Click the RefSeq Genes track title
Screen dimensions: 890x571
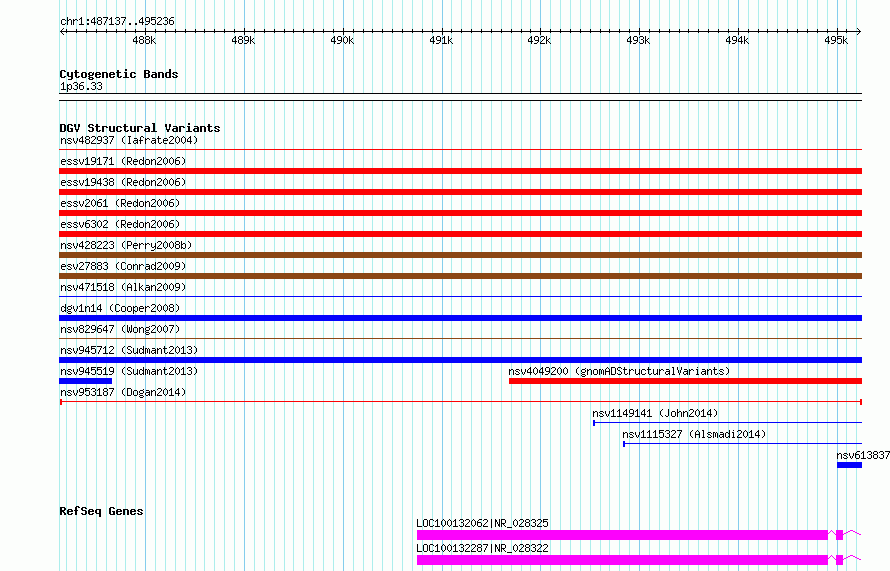pyautogui.click(x=101, y=511)
